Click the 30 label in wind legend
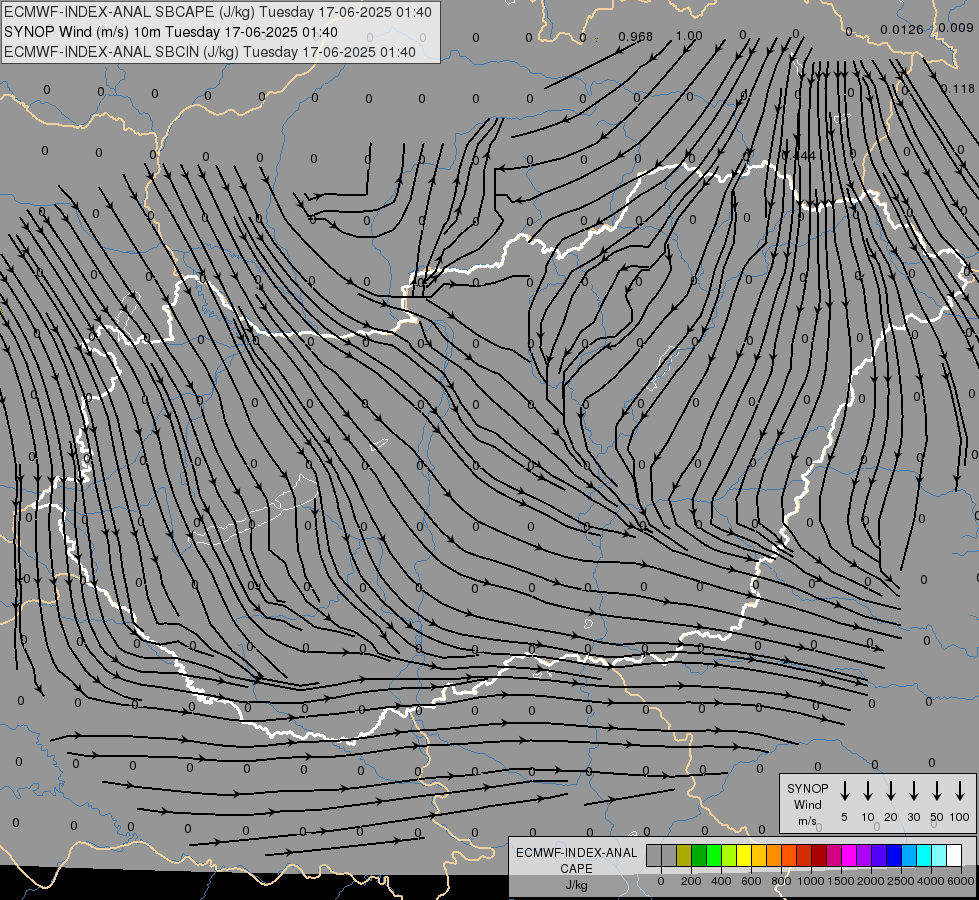This screenshot has height=900, width=979. pyautogui.click(x=913, y=817)
